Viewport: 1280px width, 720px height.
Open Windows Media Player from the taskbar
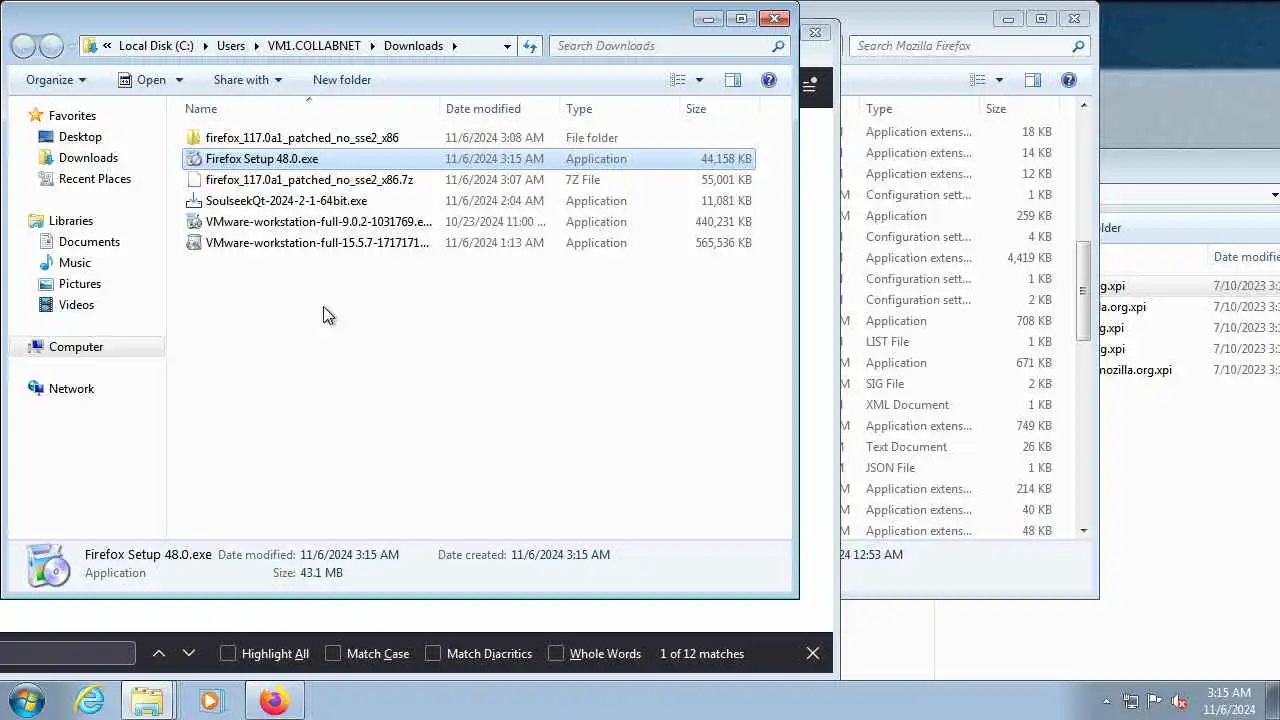tap(210, 700)
